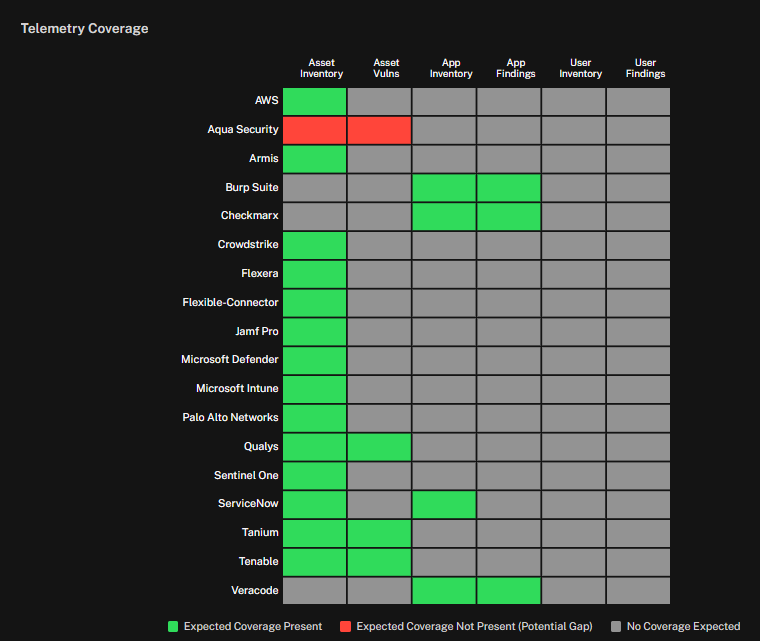Click the Microsoft Intune row label

click(237, 388)
